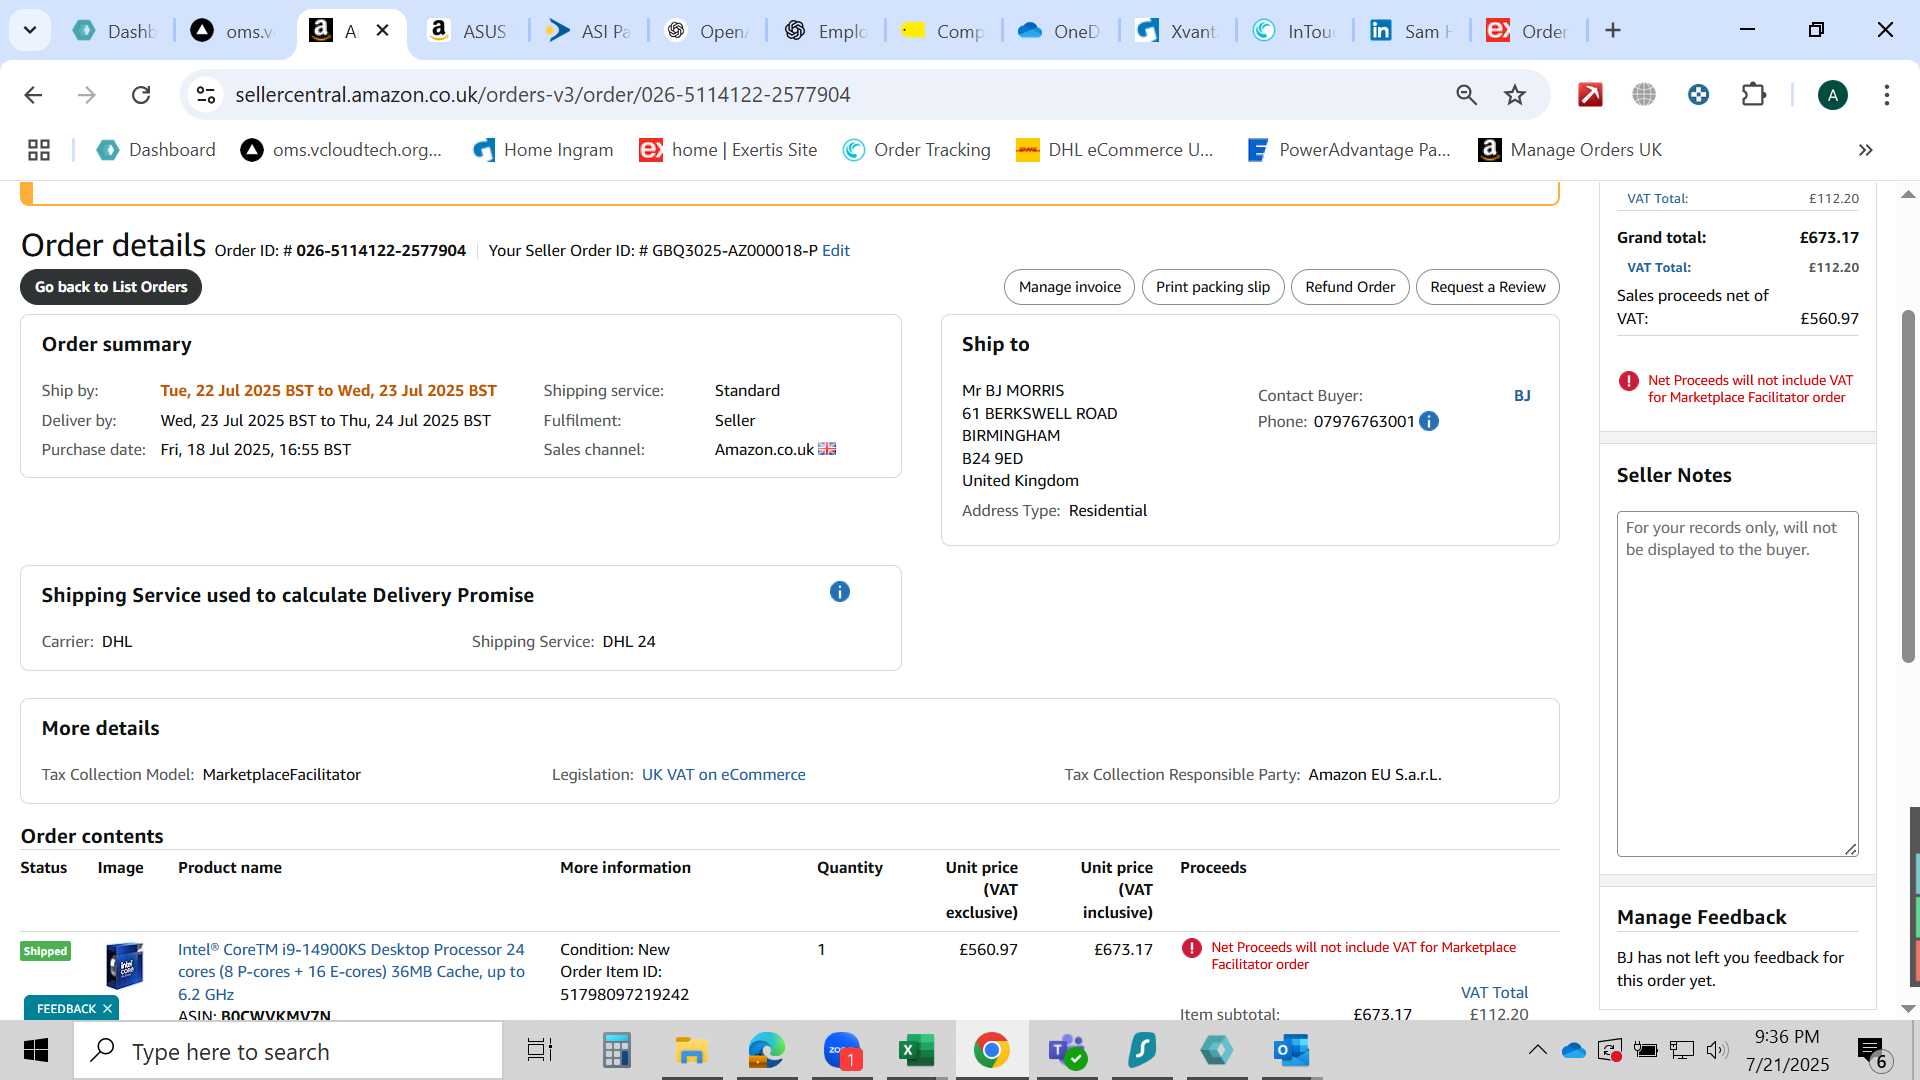Open Manage Orders UK bookmark

tap(1570, 150)
